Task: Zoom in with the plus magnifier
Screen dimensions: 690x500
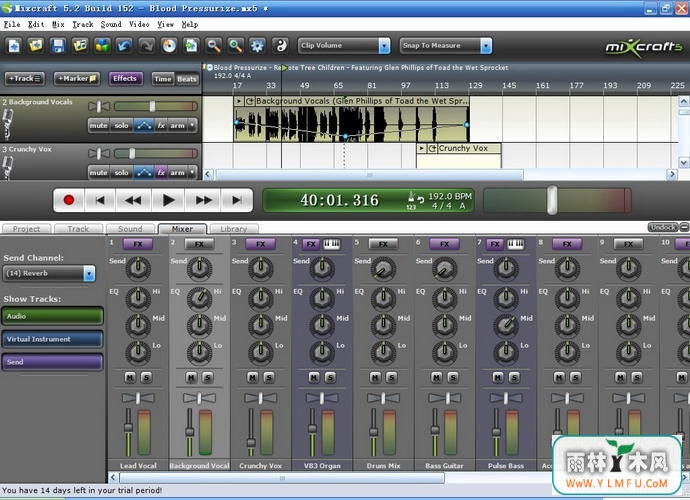Action: [235, 46]
